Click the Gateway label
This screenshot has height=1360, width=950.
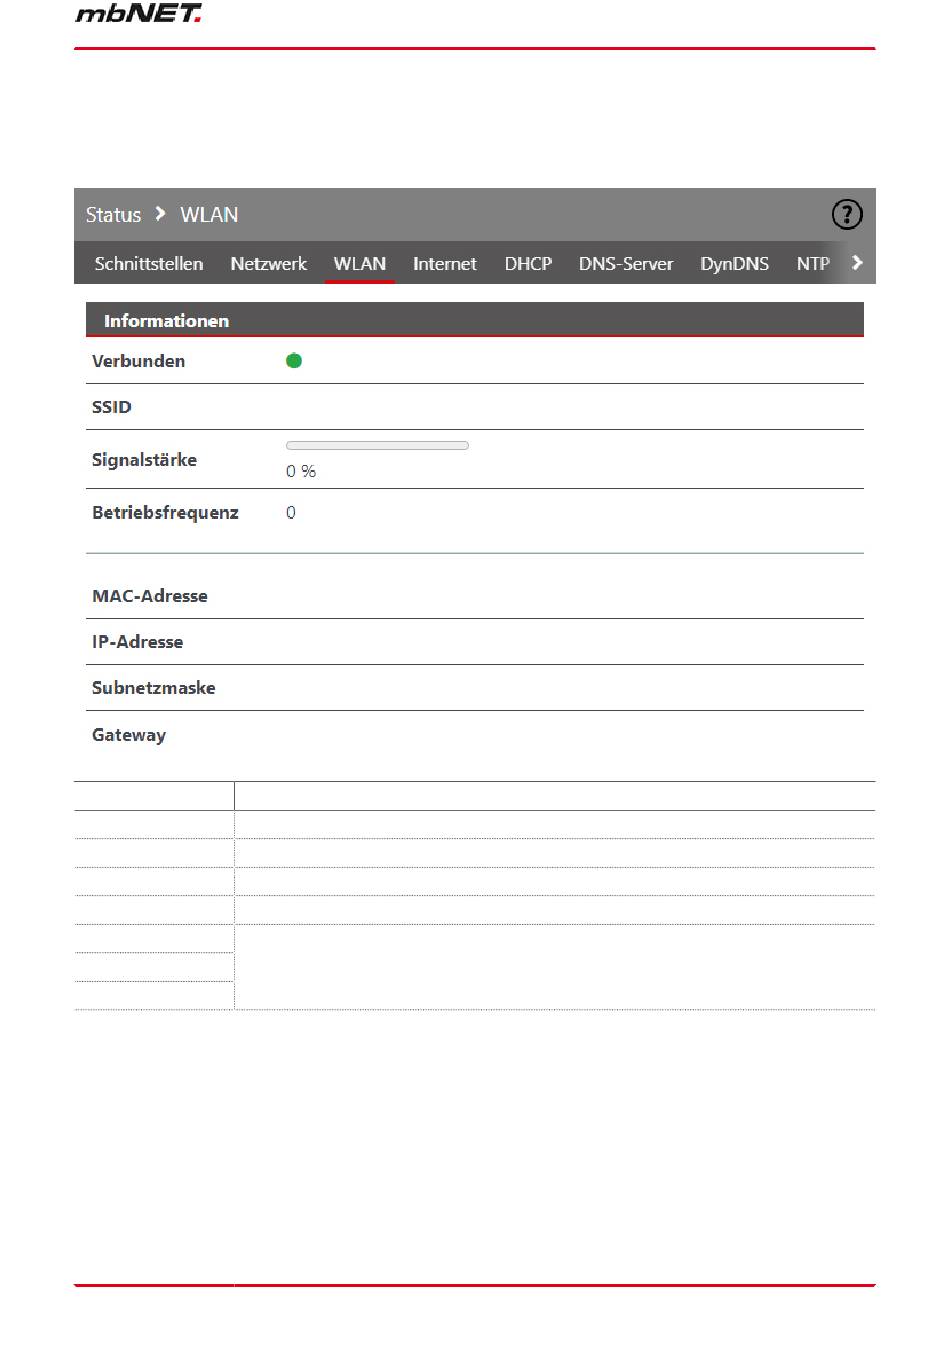(129, 735)
